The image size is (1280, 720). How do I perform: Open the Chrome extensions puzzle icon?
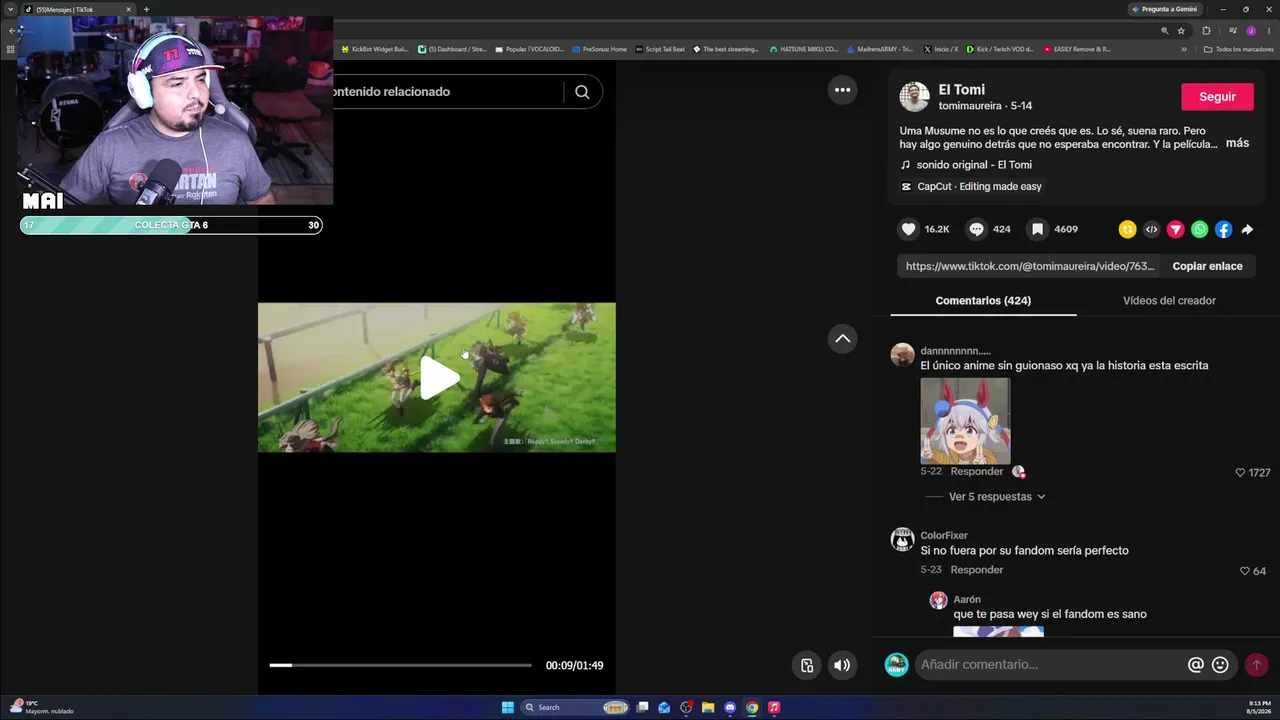pyautogui.click(x=1206, y=31)
